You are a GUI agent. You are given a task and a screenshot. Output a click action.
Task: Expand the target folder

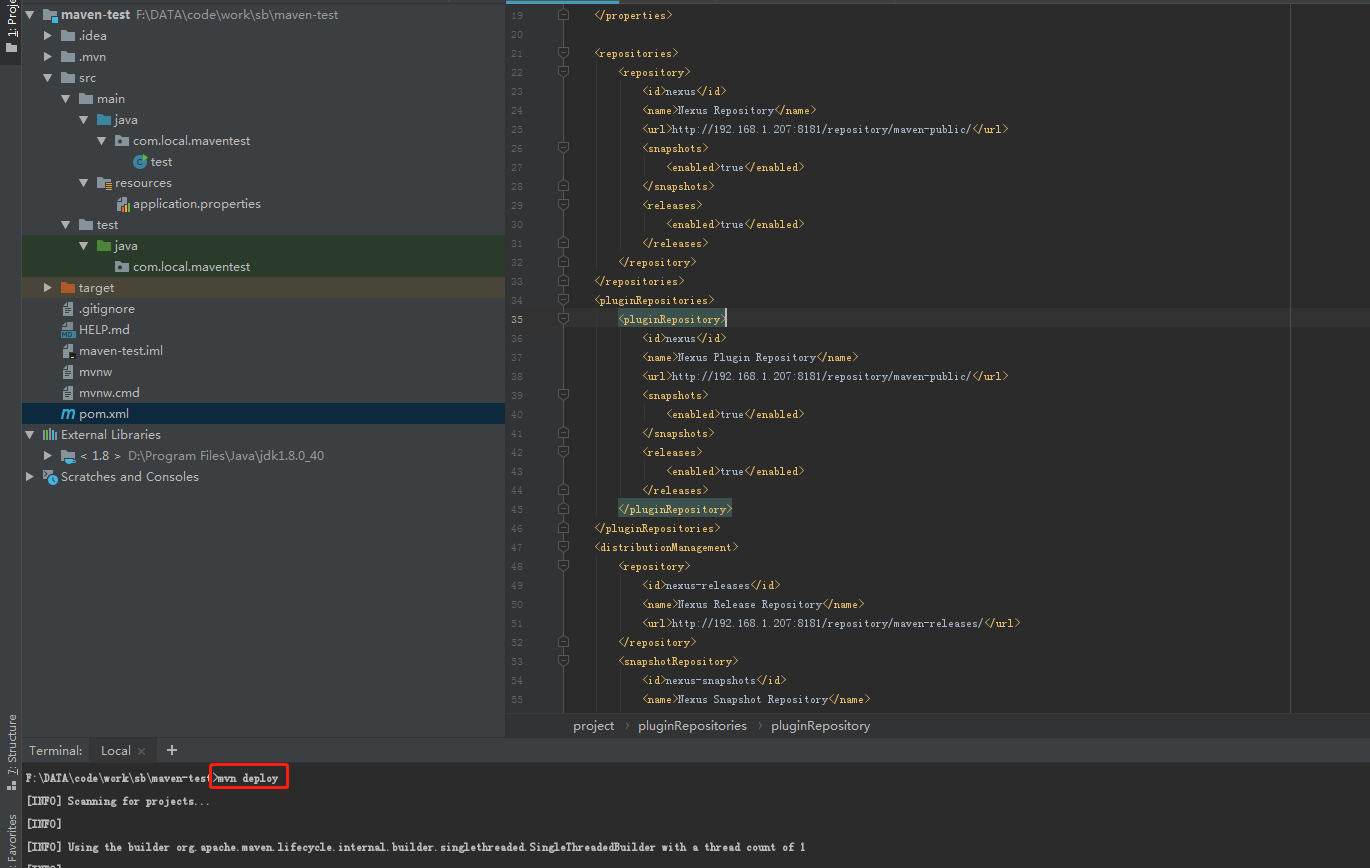[x=46, y=287]
